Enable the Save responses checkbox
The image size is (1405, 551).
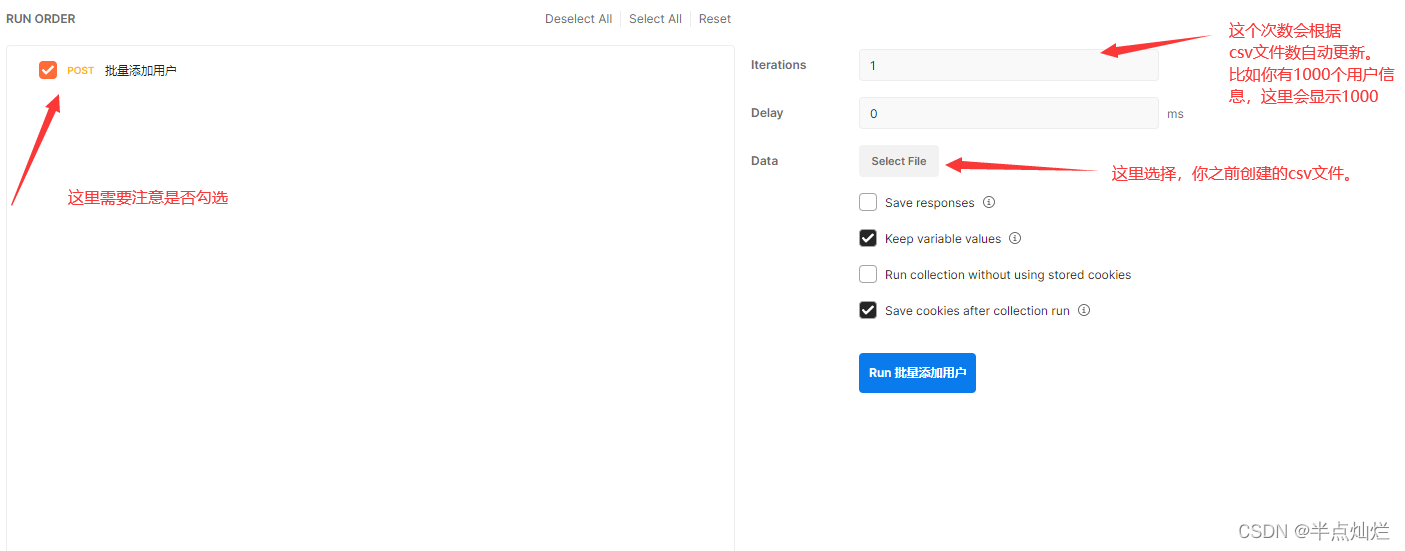click(x=868, y=203)
